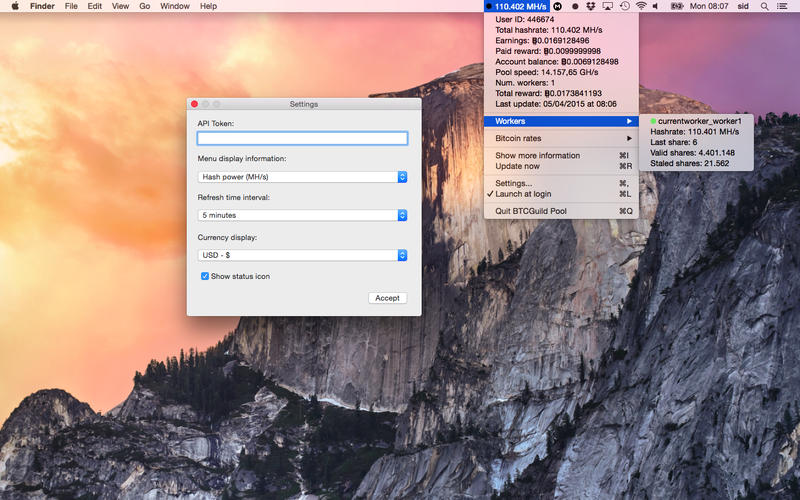This screenshot has height=500, width=800.
Task: Select Show more information menu item
Action: pos(561,155)
